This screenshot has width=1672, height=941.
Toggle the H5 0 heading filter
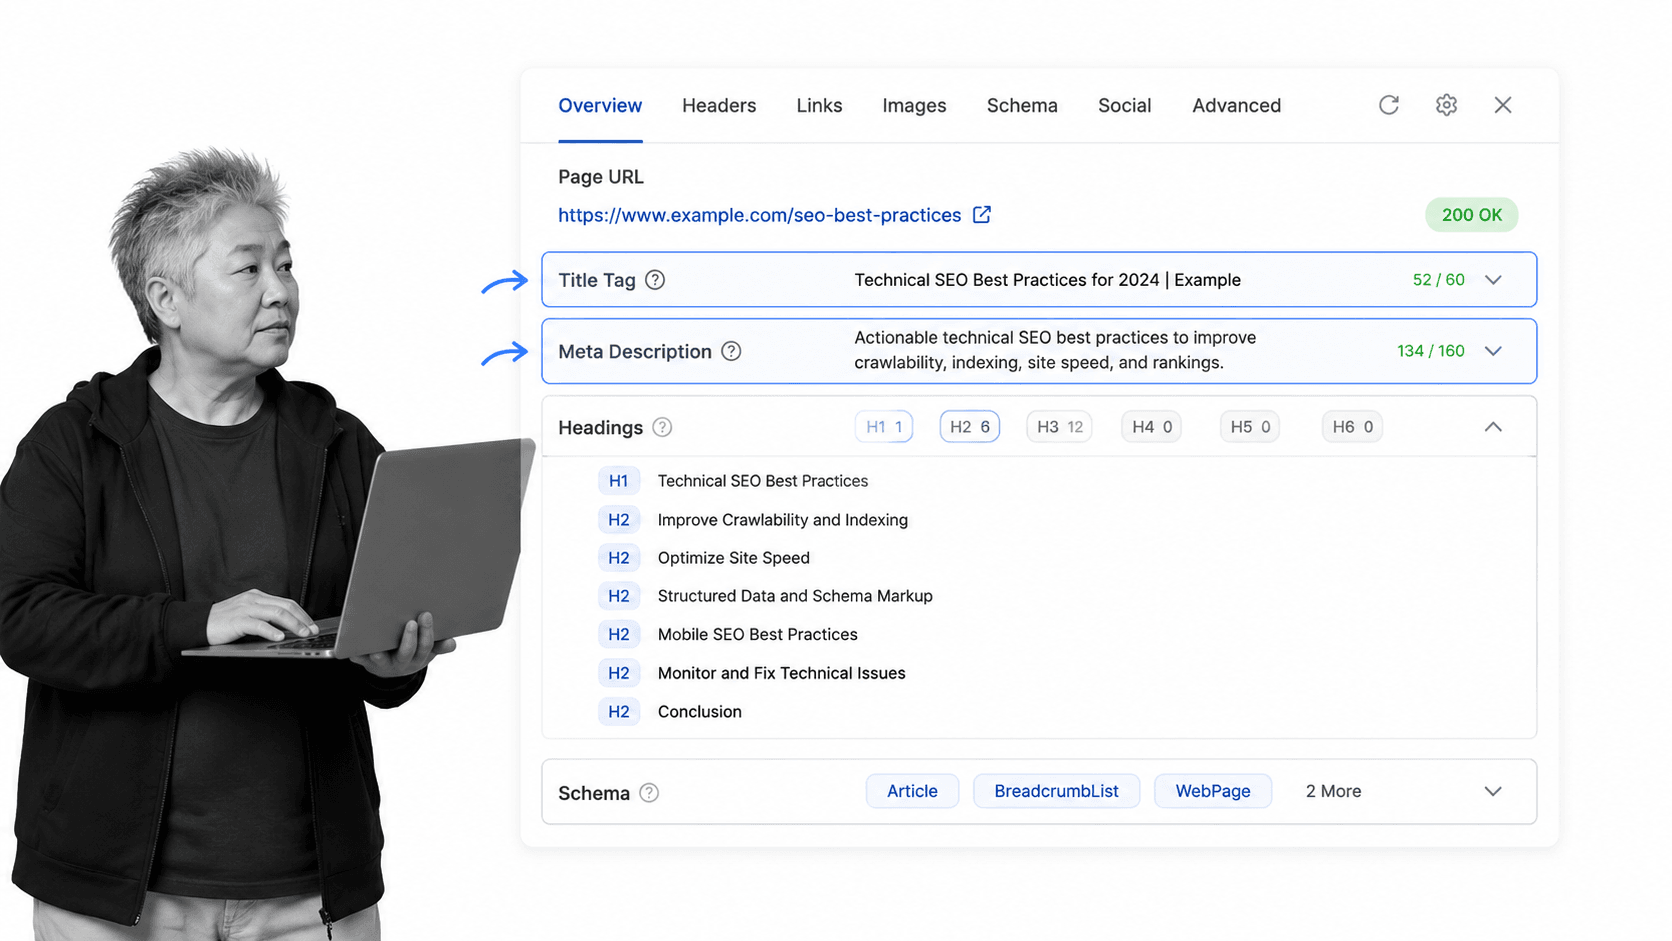[x=1250, y=427]
